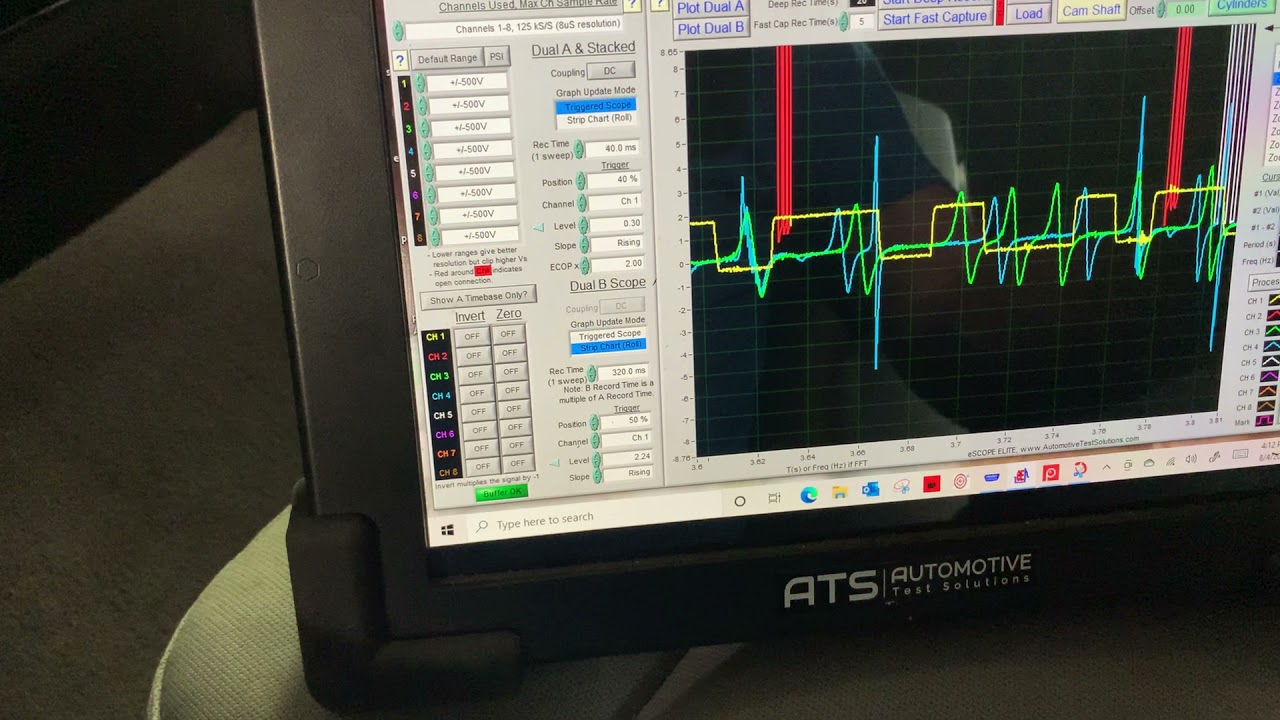Click the PSI button

(496, 57)
